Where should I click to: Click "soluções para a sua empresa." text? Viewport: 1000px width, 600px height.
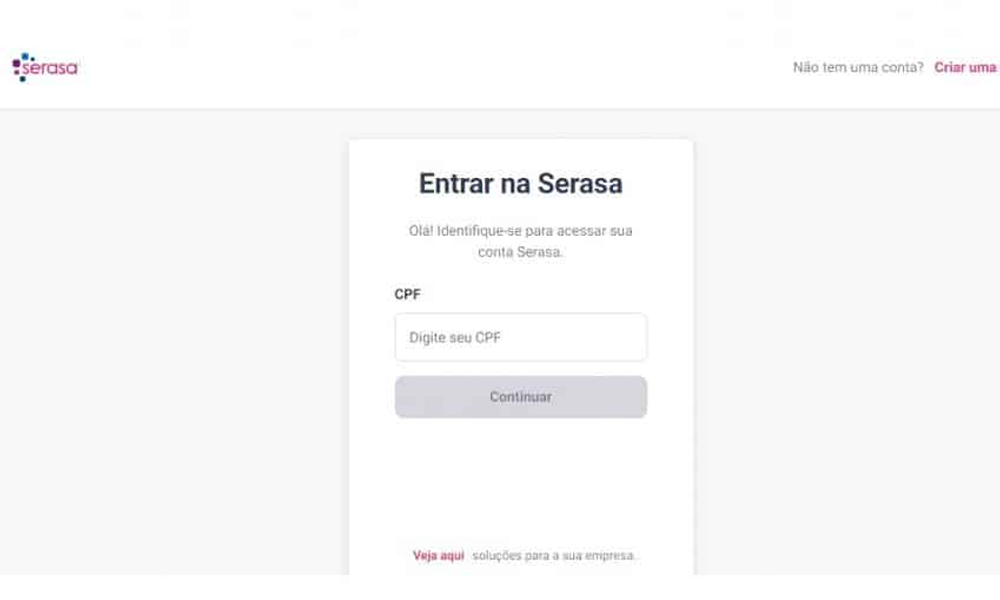(554, 555)
